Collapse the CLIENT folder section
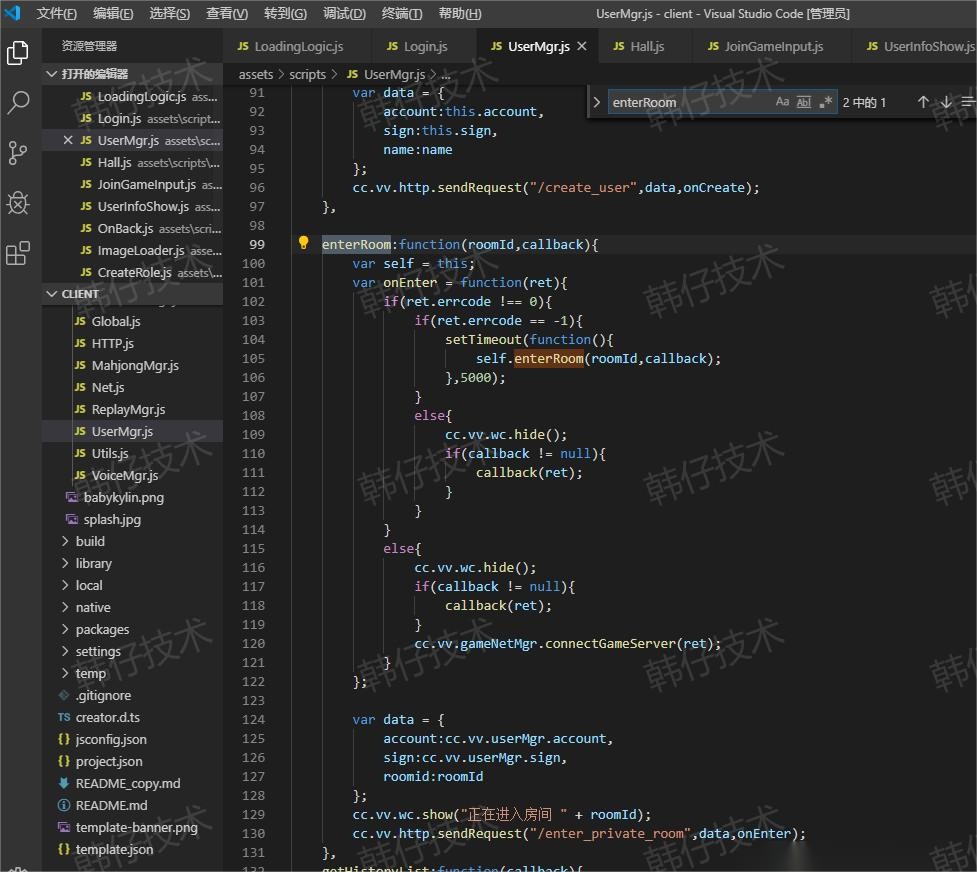 coord(52,294)
